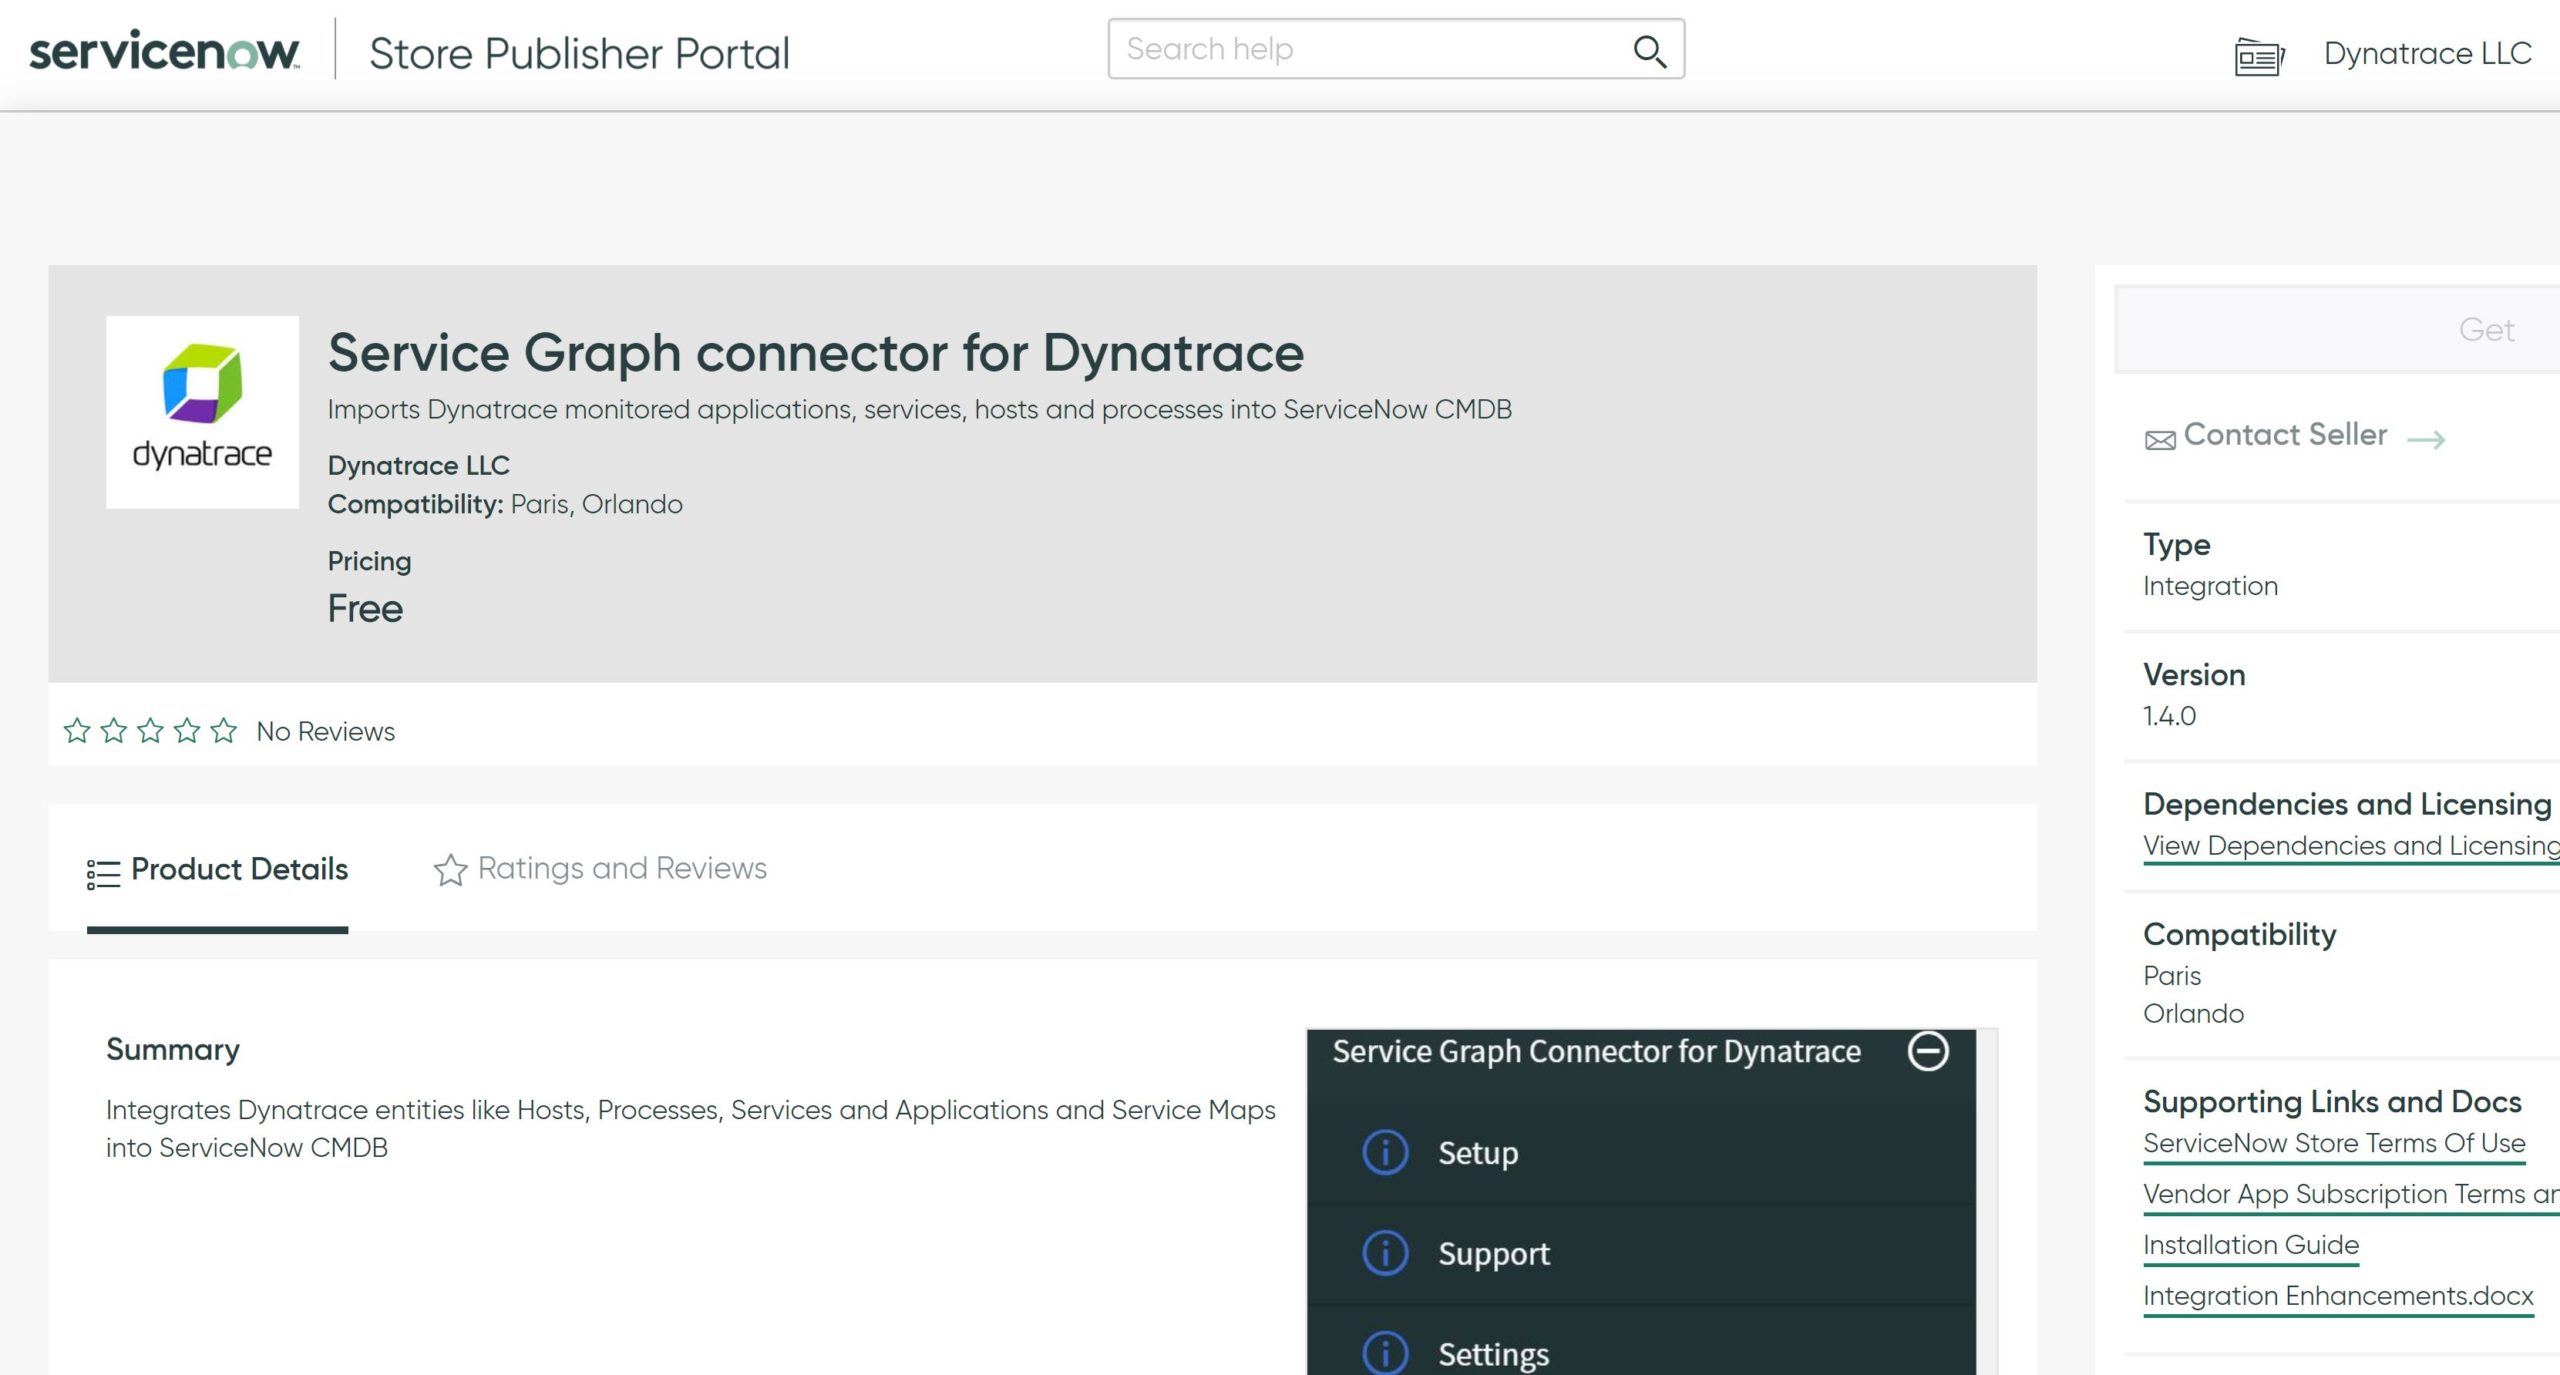This screenshot has width=2560, height=1375.
Task: Click Dynatrace LLC publisher name under the title
Action: (419, 465)
